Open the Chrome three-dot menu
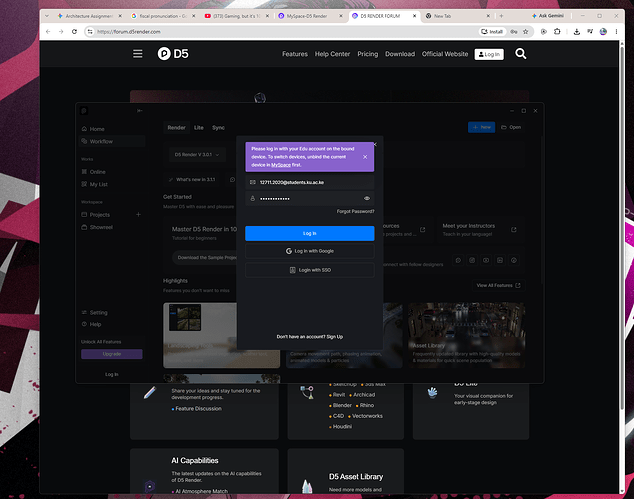 [x=616, y=32]
